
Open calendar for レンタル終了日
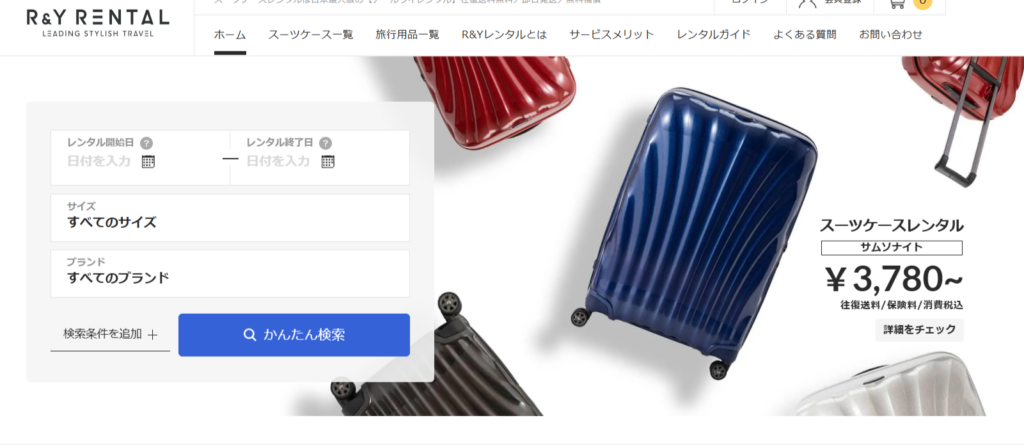click(x=328, y=161)
